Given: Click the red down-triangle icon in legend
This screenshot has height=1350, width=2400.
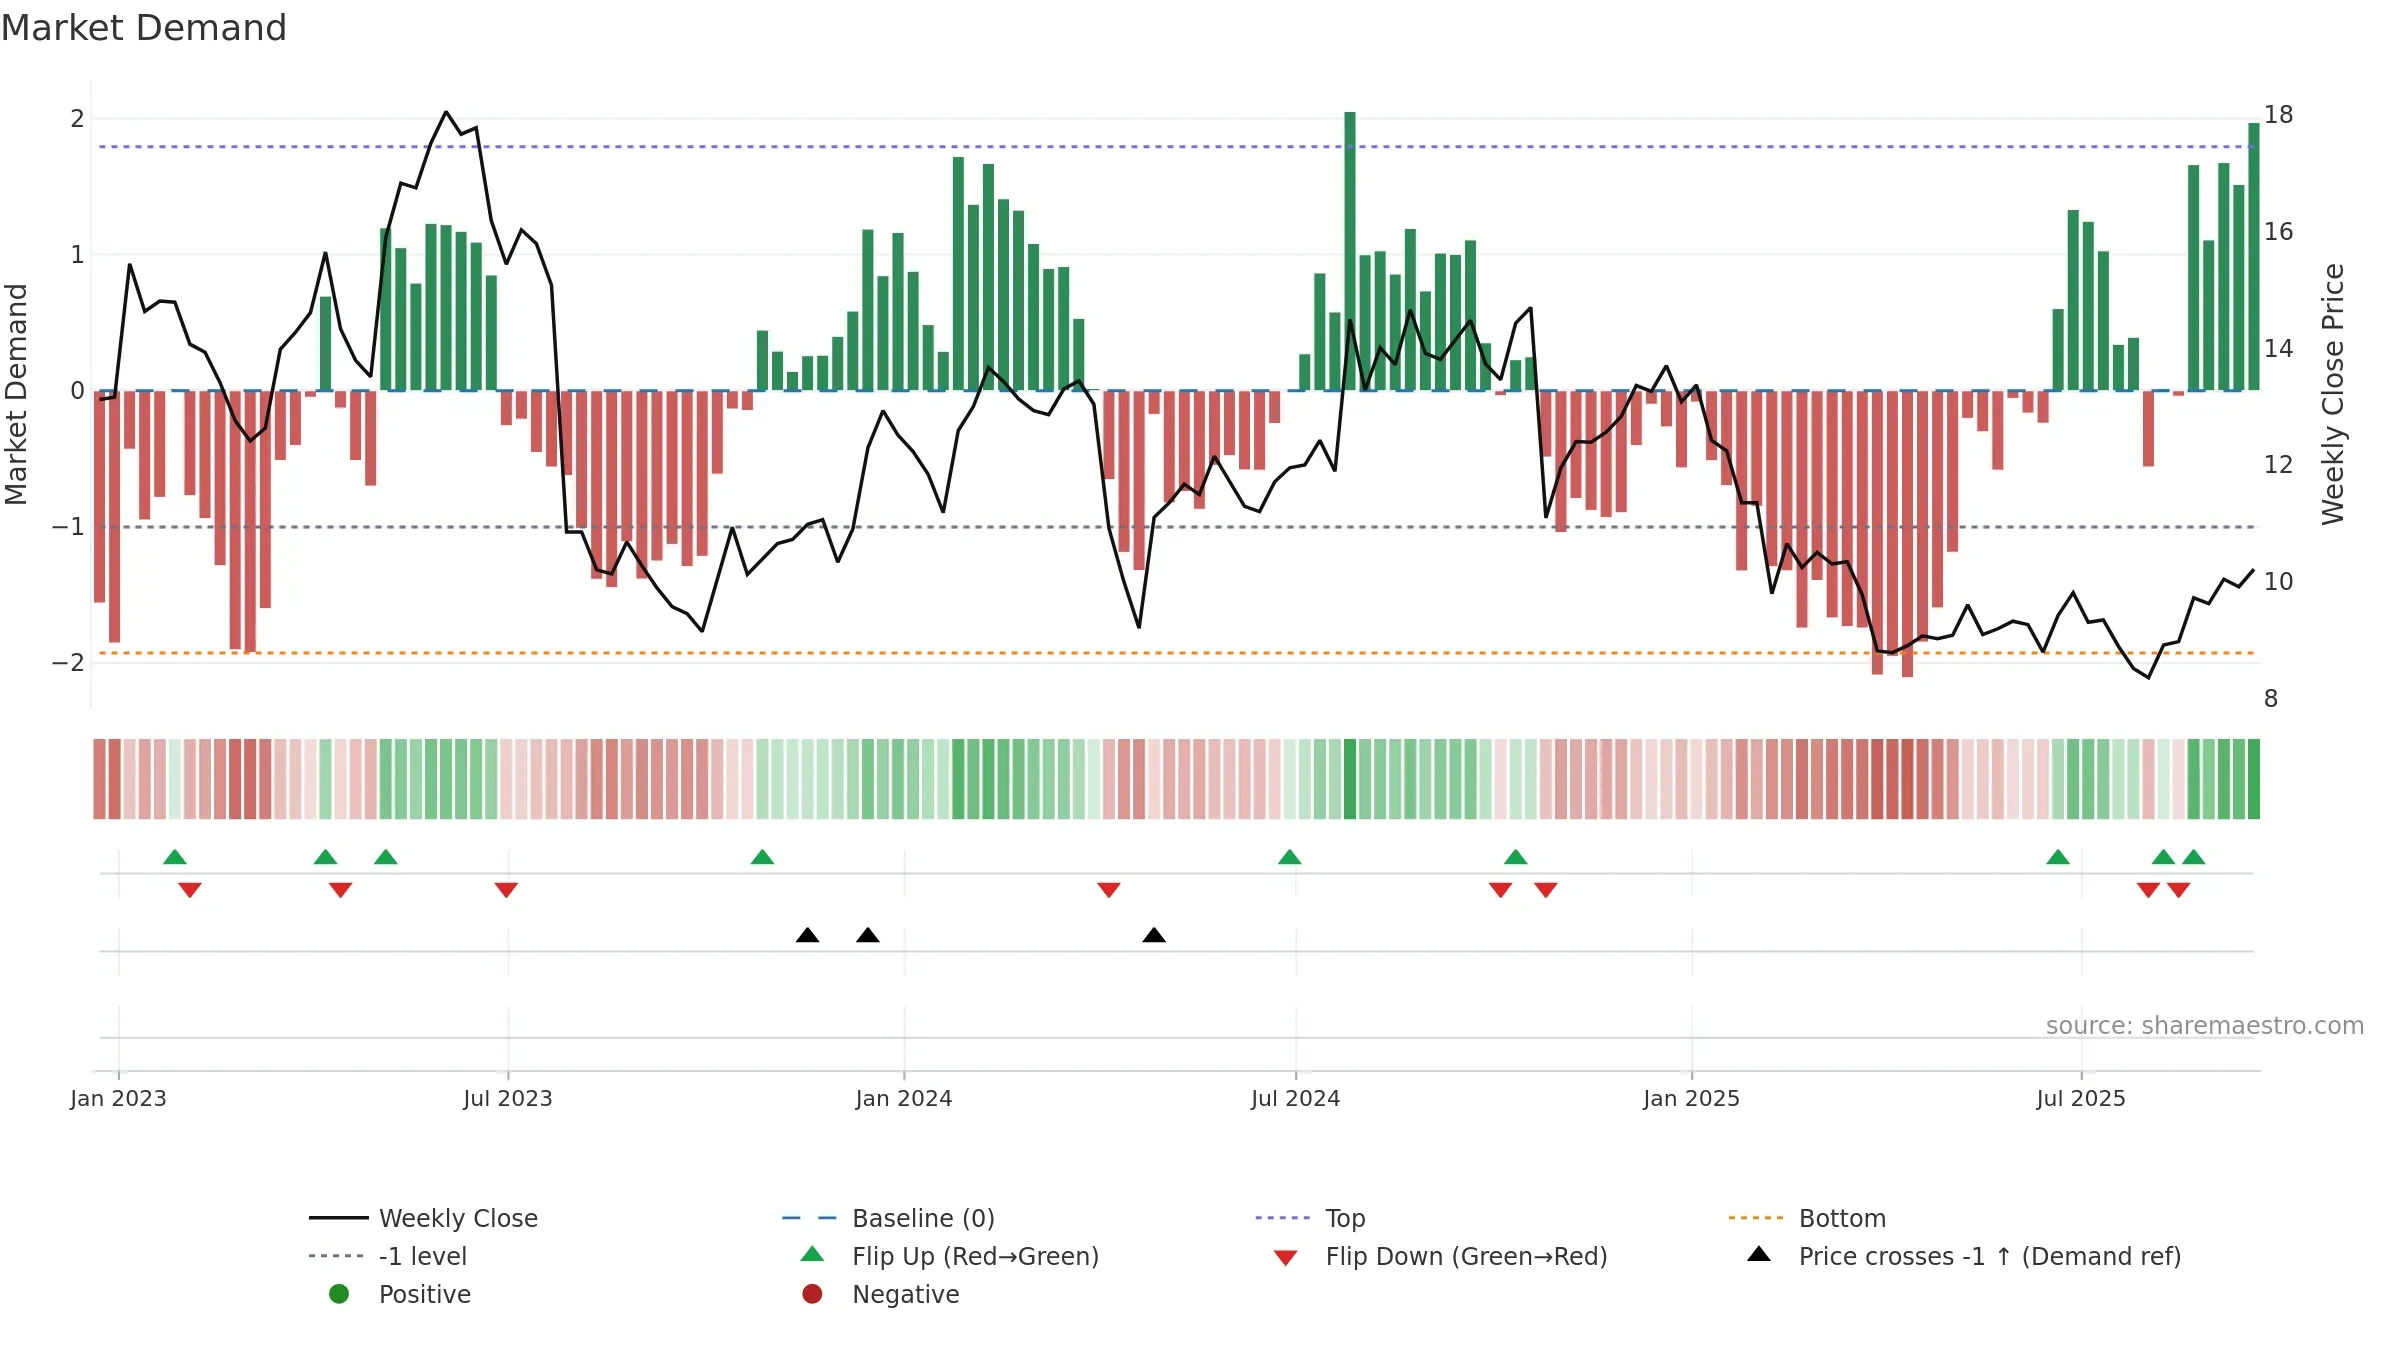Looking at the screenshot, I should coord(1286,1258).
